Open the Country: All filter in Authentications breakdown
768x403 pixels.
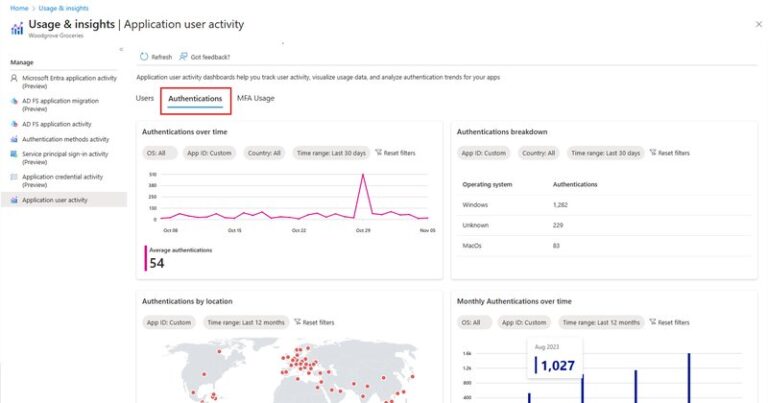coord(539,153)
